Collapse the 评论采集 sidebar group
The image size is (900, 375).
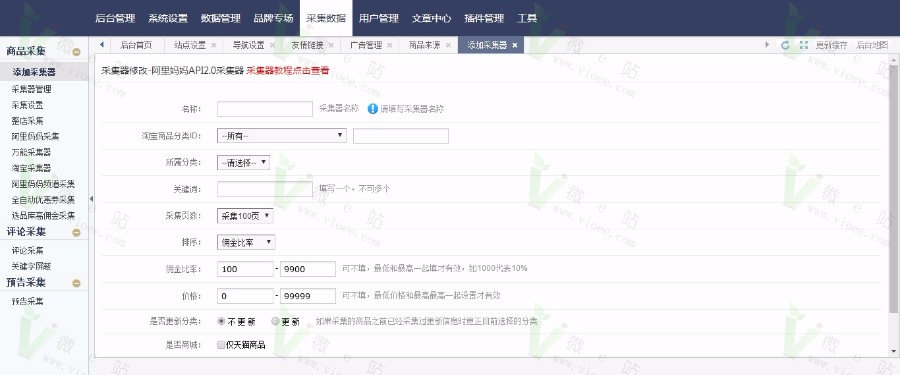pyautogui.click(x=76, y=233)
